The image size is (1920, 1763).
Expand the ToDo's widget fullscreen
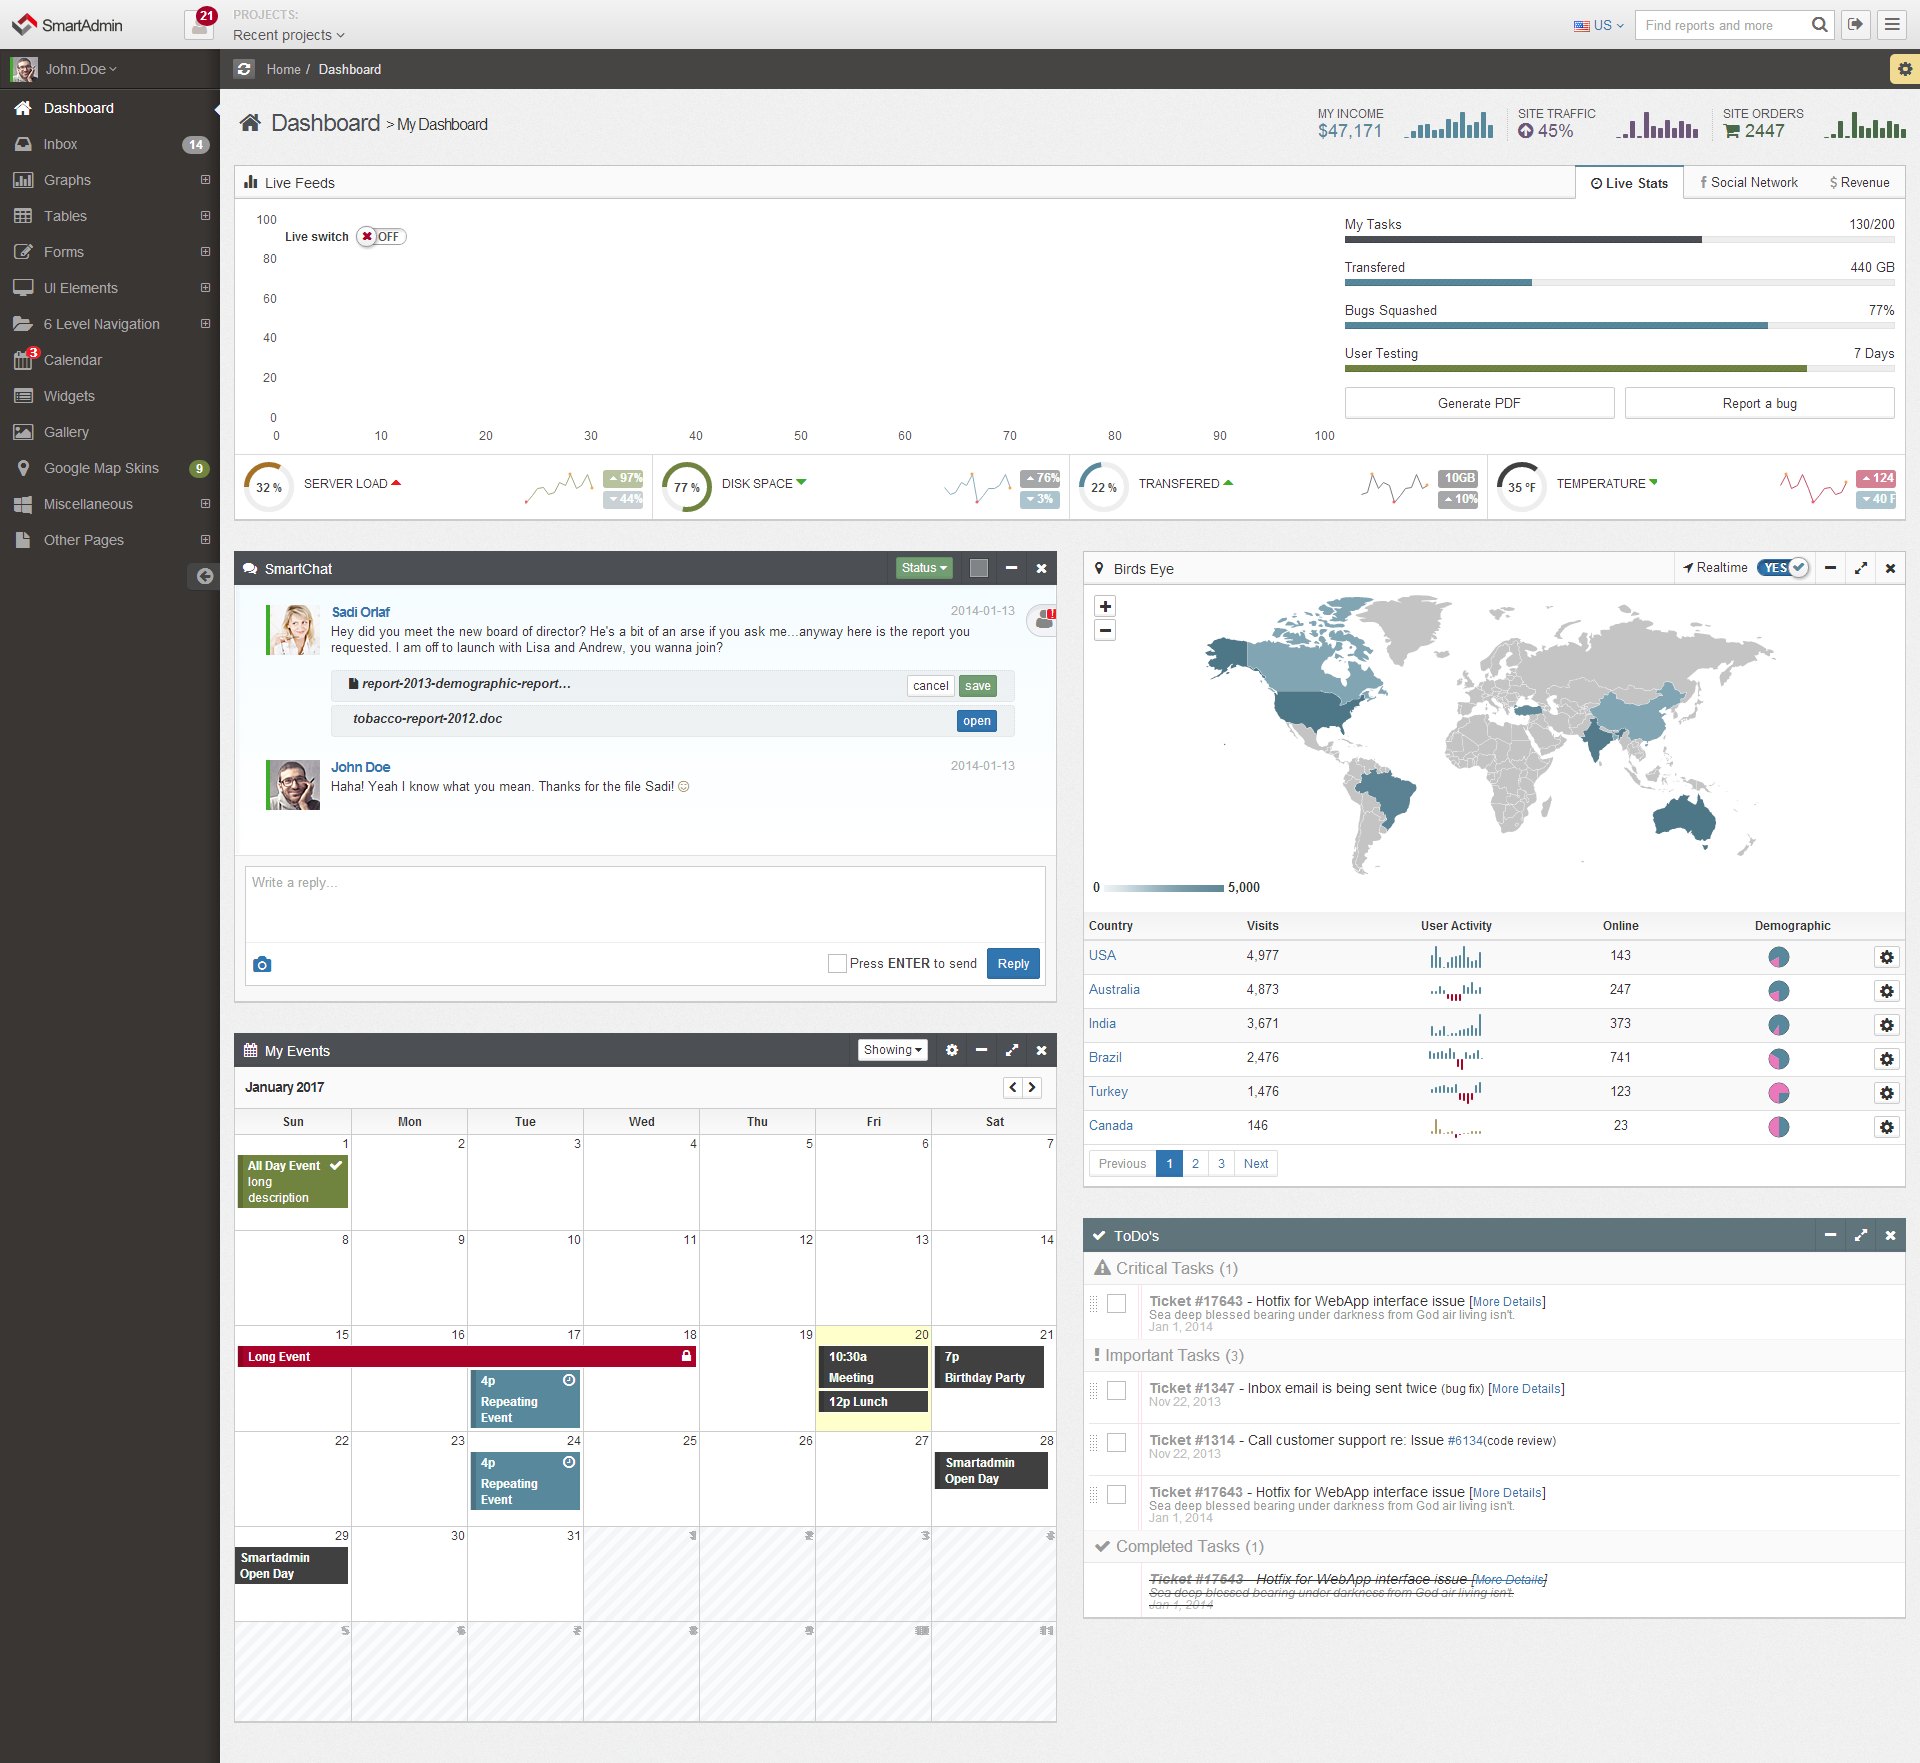point(1860,1235)
